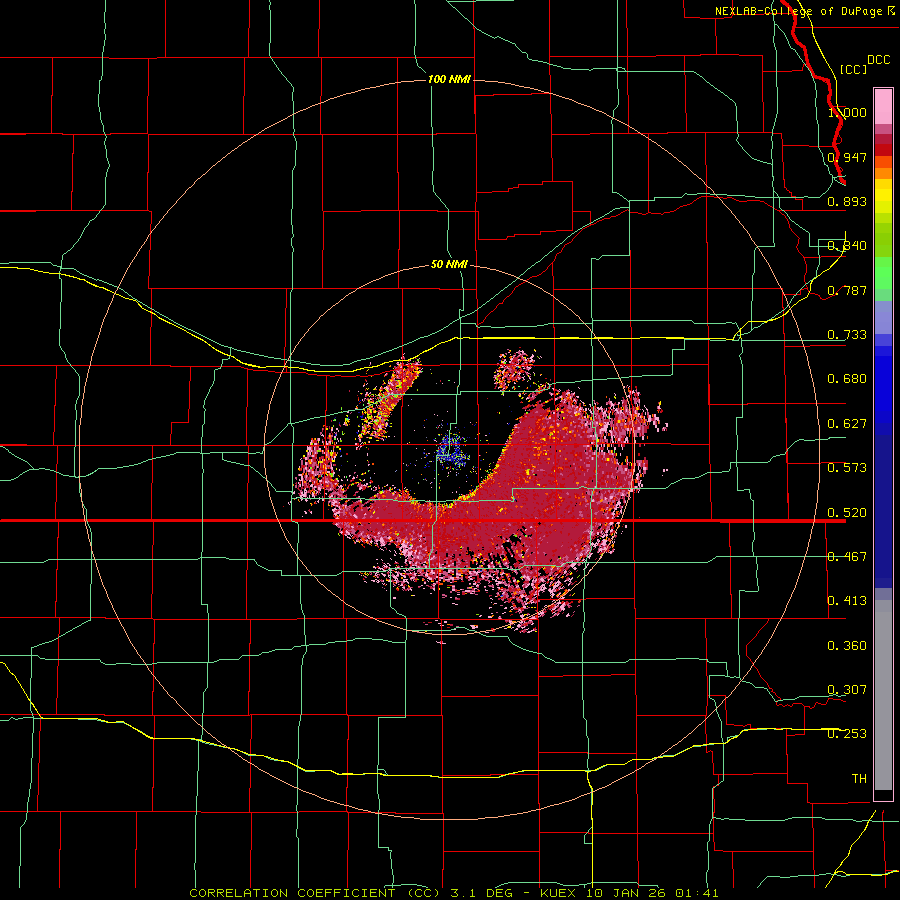Screen dimensions: 900x900
Task: Click the 0.680 color scale value
Action: [847, 378]
